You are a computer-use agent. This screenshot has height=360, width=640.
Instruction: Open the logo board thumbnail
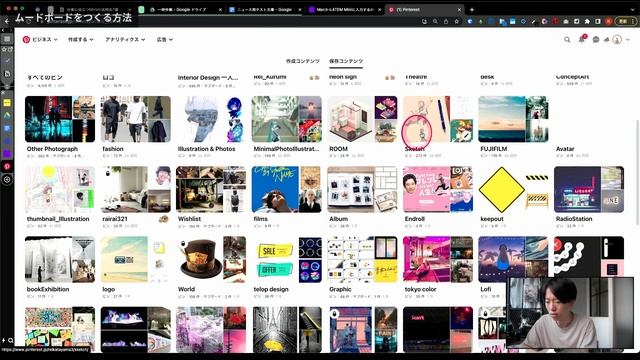point(136,260)
